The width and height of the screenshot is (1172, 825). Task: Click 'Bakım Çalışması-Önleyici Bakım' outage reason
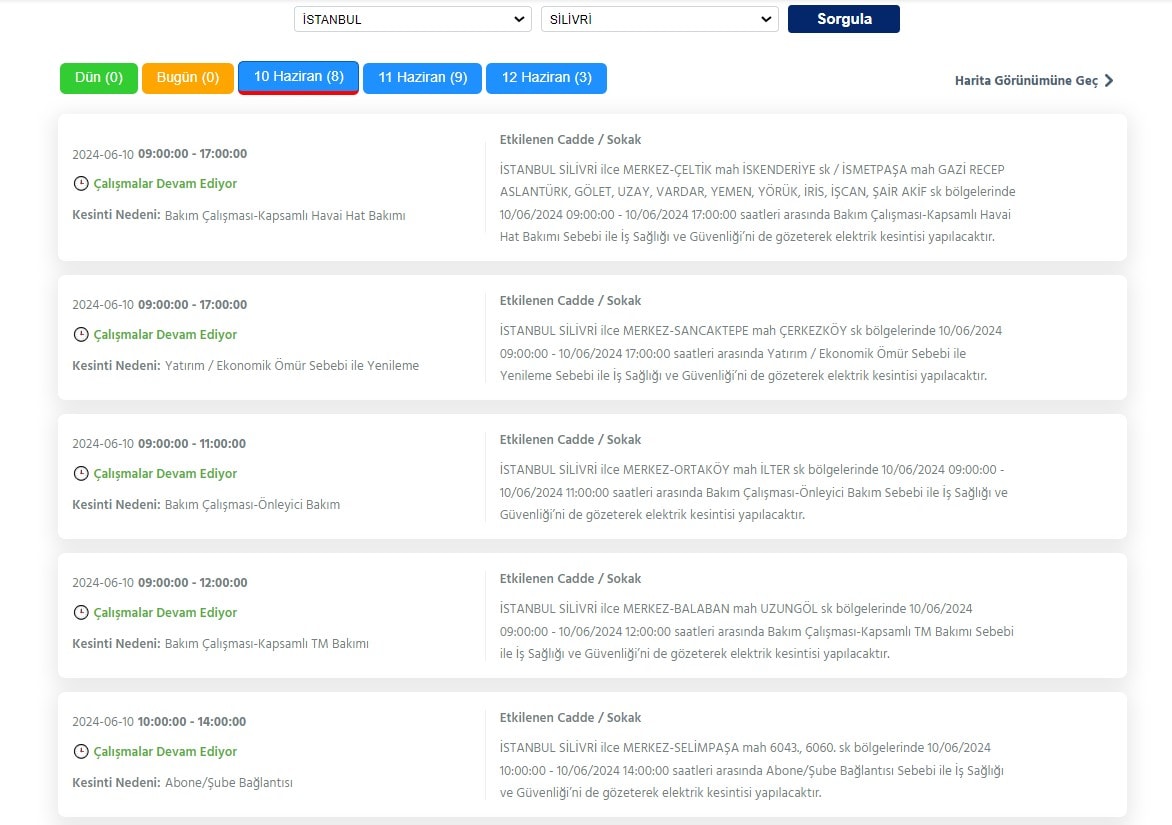tap(252, 504)
